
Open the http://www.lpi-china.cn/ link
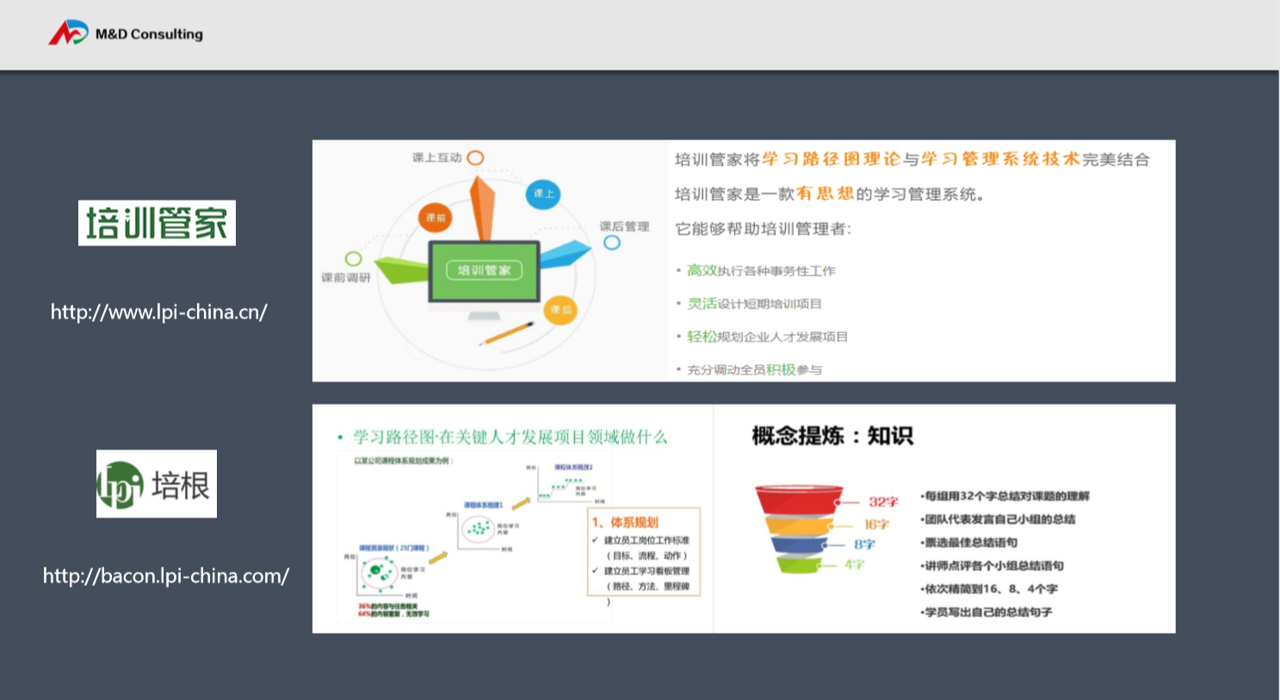(159, 312)
